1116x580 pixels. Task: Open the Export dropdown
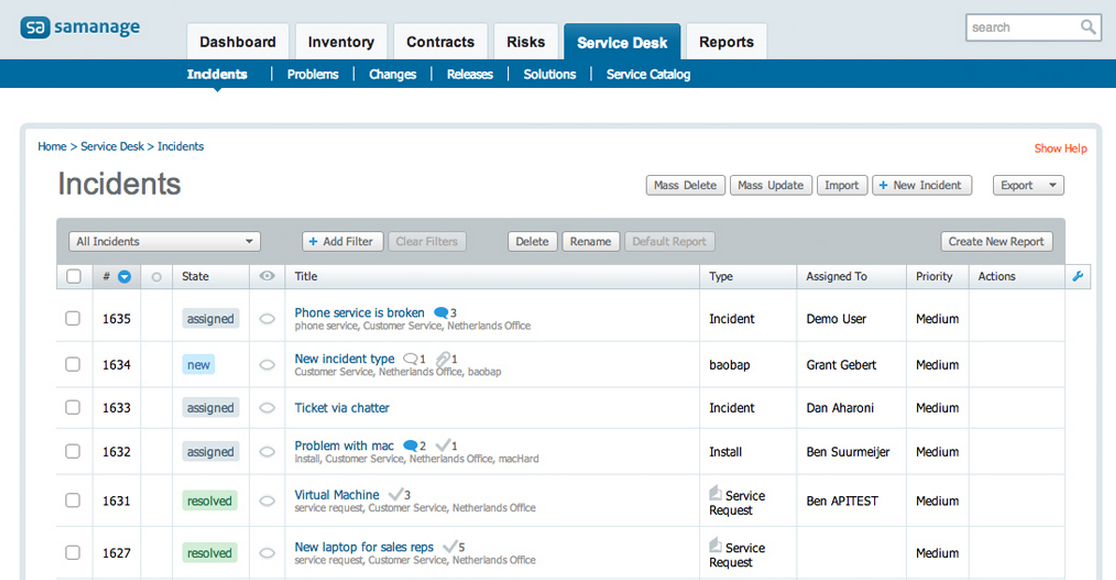[x=1028, y=185]
